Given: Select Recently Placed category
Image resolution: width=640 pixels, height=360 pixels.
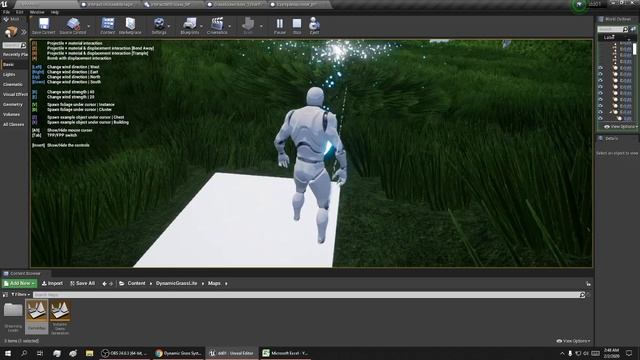Looking at the screenshot, I should pyautogui.click(x=15, y=54).
